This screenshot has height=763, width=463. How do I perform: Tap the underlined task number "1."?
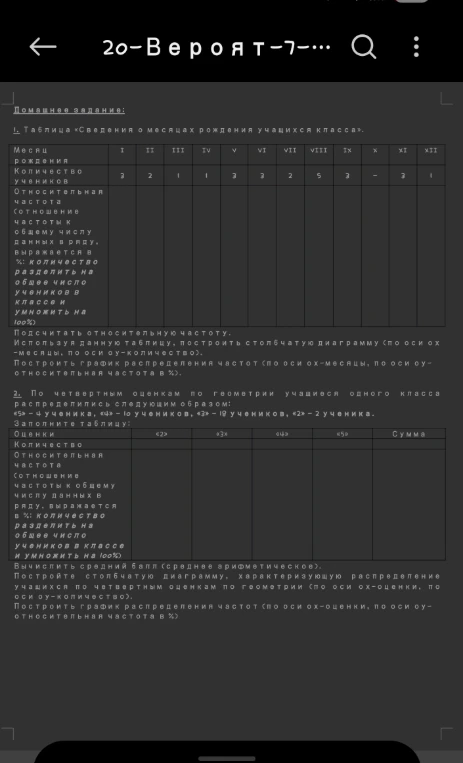coord(17,130)
